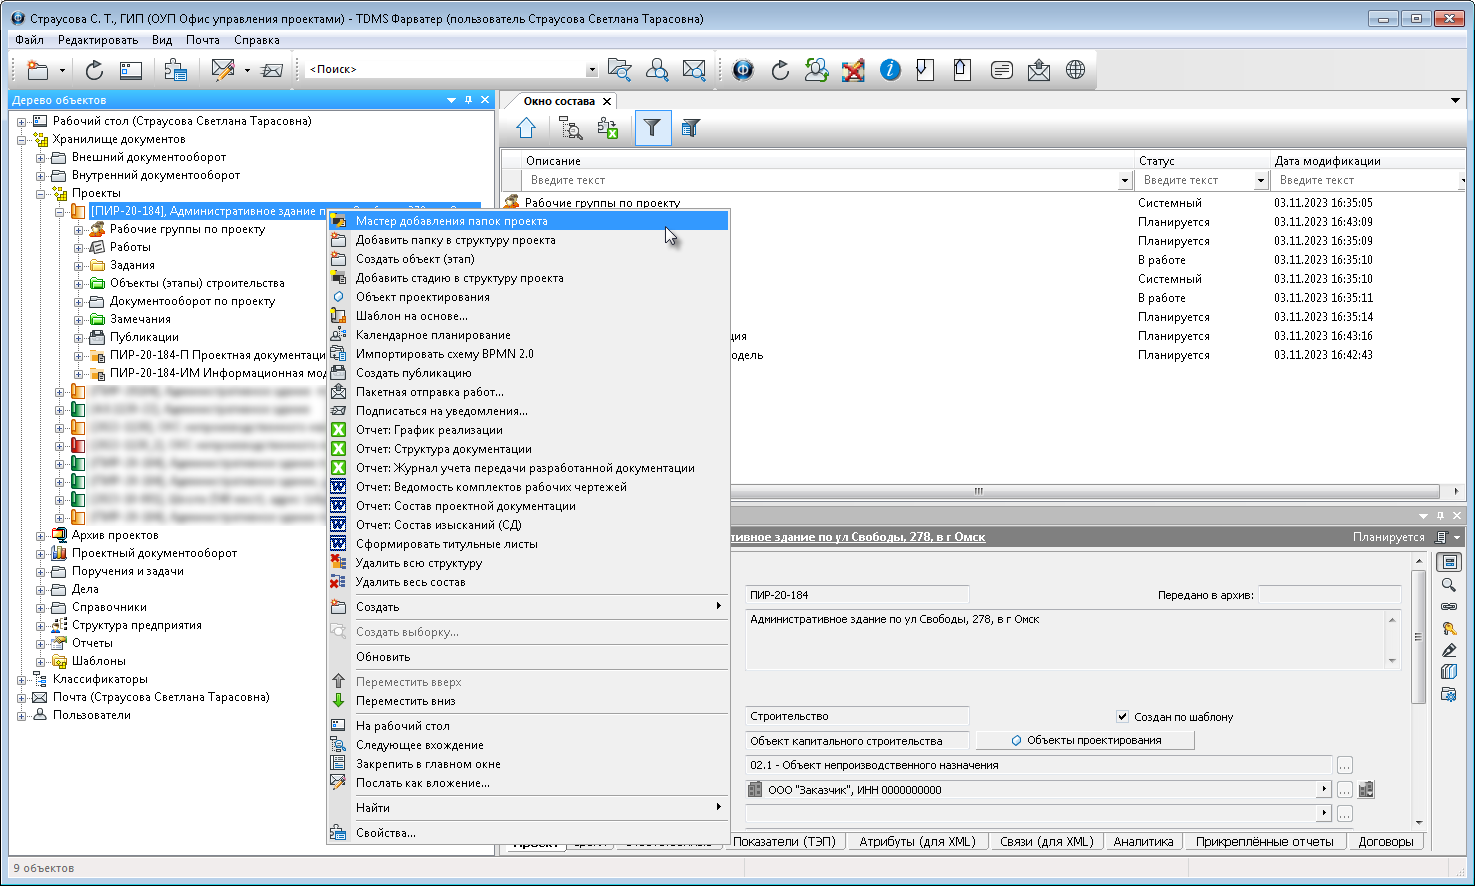Click the horizontal scrollbar in the list pane
Screen dimensions: 1475x886
[x=978, y=491]
